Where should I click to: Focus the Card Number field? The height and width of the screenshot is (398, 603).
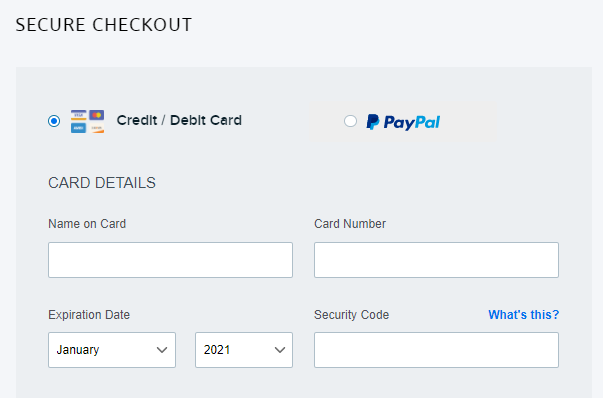[436, 260]
